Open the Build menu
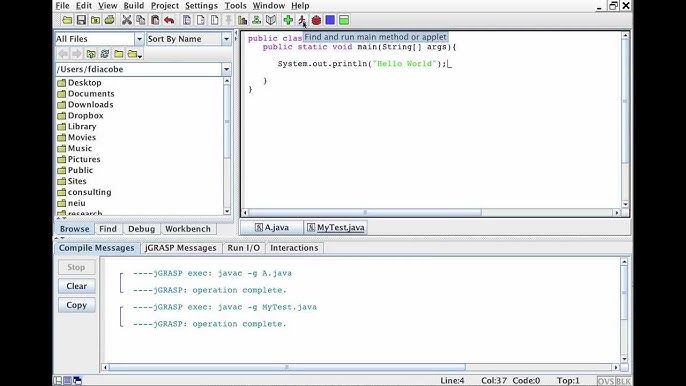Viewport: 686px width, 386px height. coord(133,6)
